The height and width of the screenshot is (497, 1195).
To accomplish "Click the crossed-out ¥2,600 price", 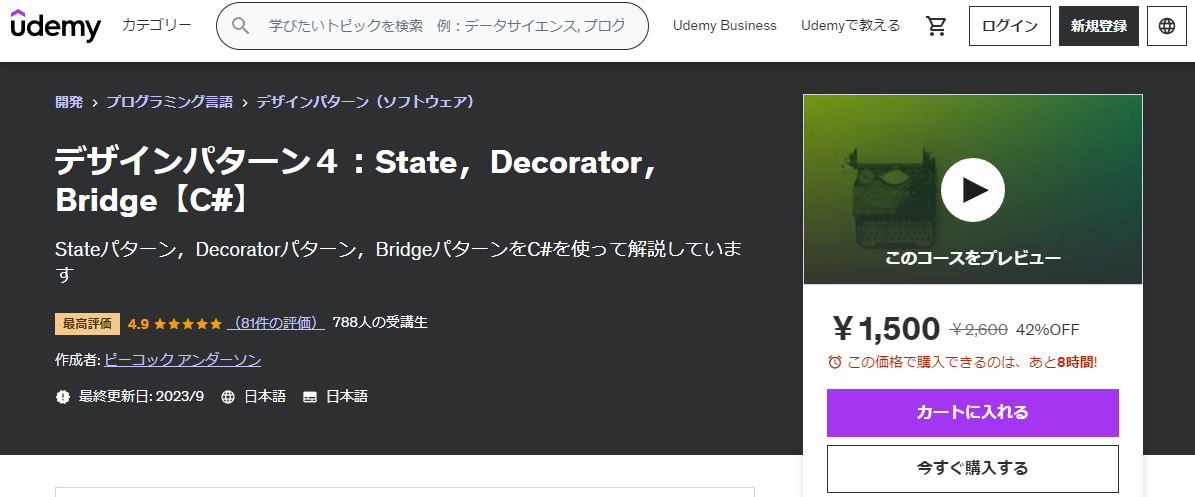I will pos(979,329).
